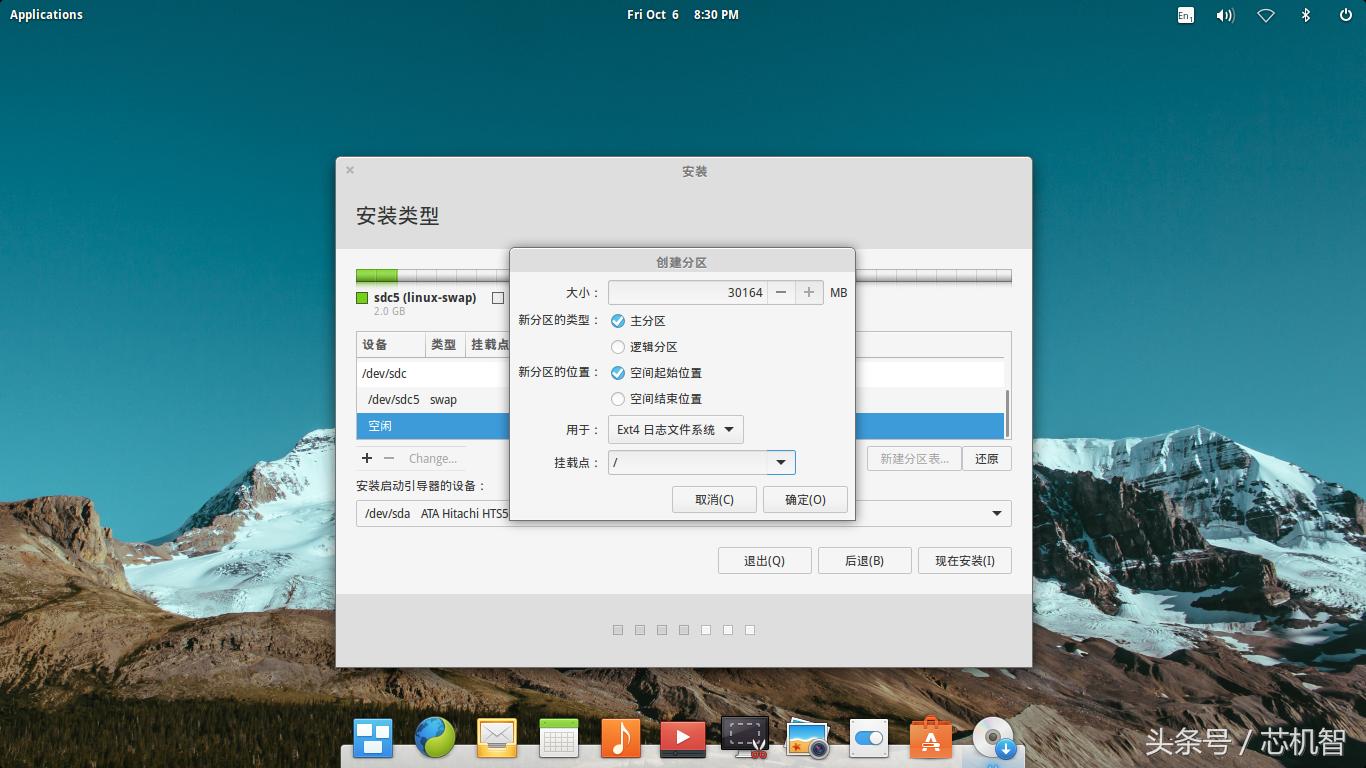Click 现在安装(I) to install now
1366x768 pixels.
[964, 560]
